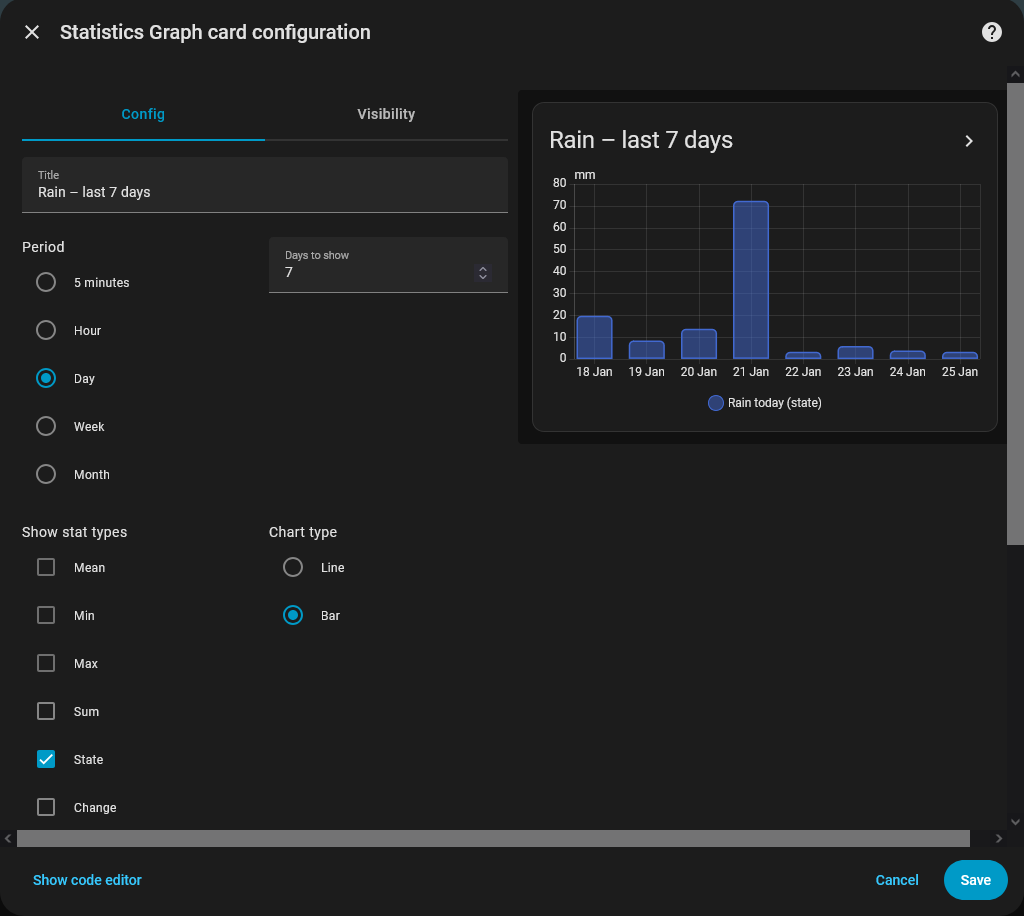Select the 5 minutes period option
The width and height of the screenshot is (1024, 916).
click(x=46, y=283)
